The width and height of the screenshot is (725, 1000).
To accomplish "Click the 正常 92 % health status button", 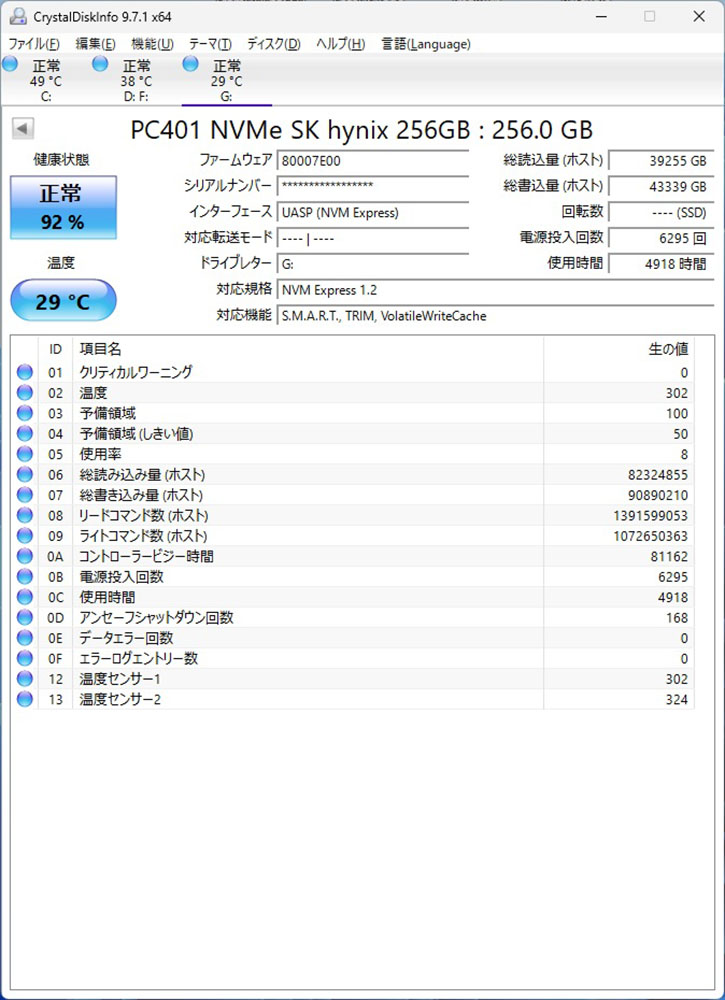I will 62,207.
